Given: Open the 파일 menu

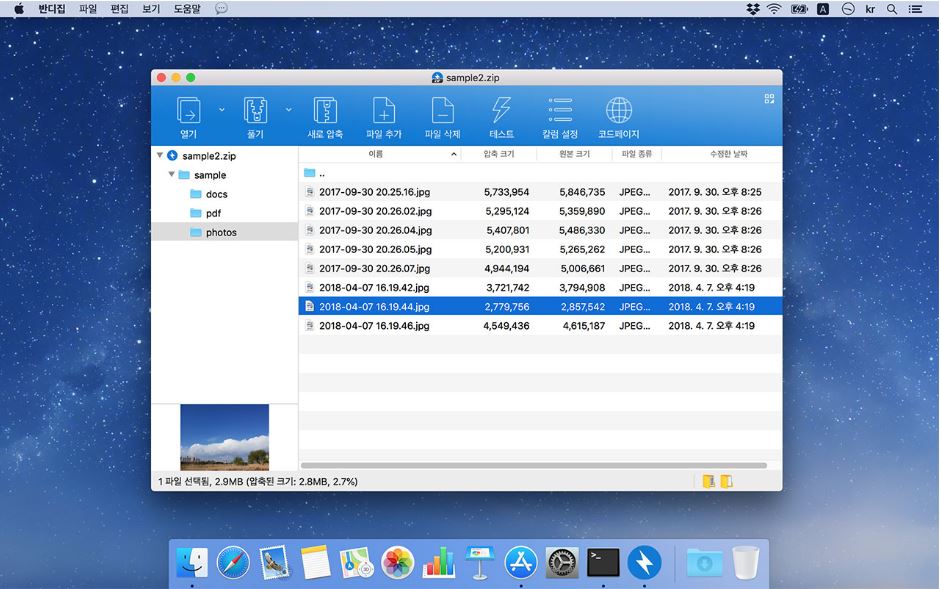Looking at the screenshot, I should pos(88,9).
